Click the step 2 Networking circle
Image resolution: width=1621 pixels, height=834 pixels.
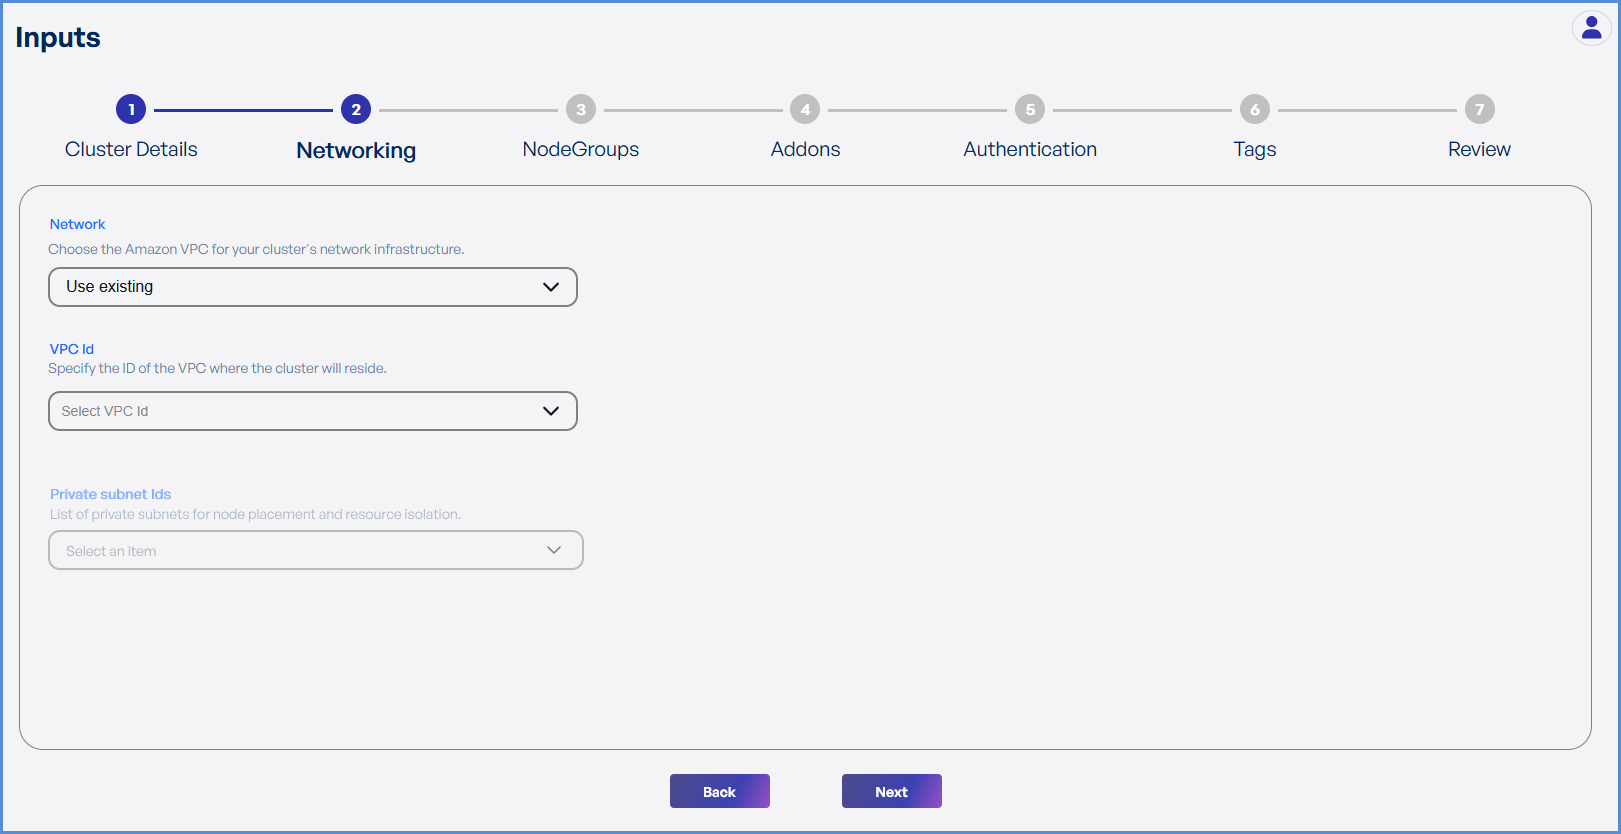(x=356, y=109)
